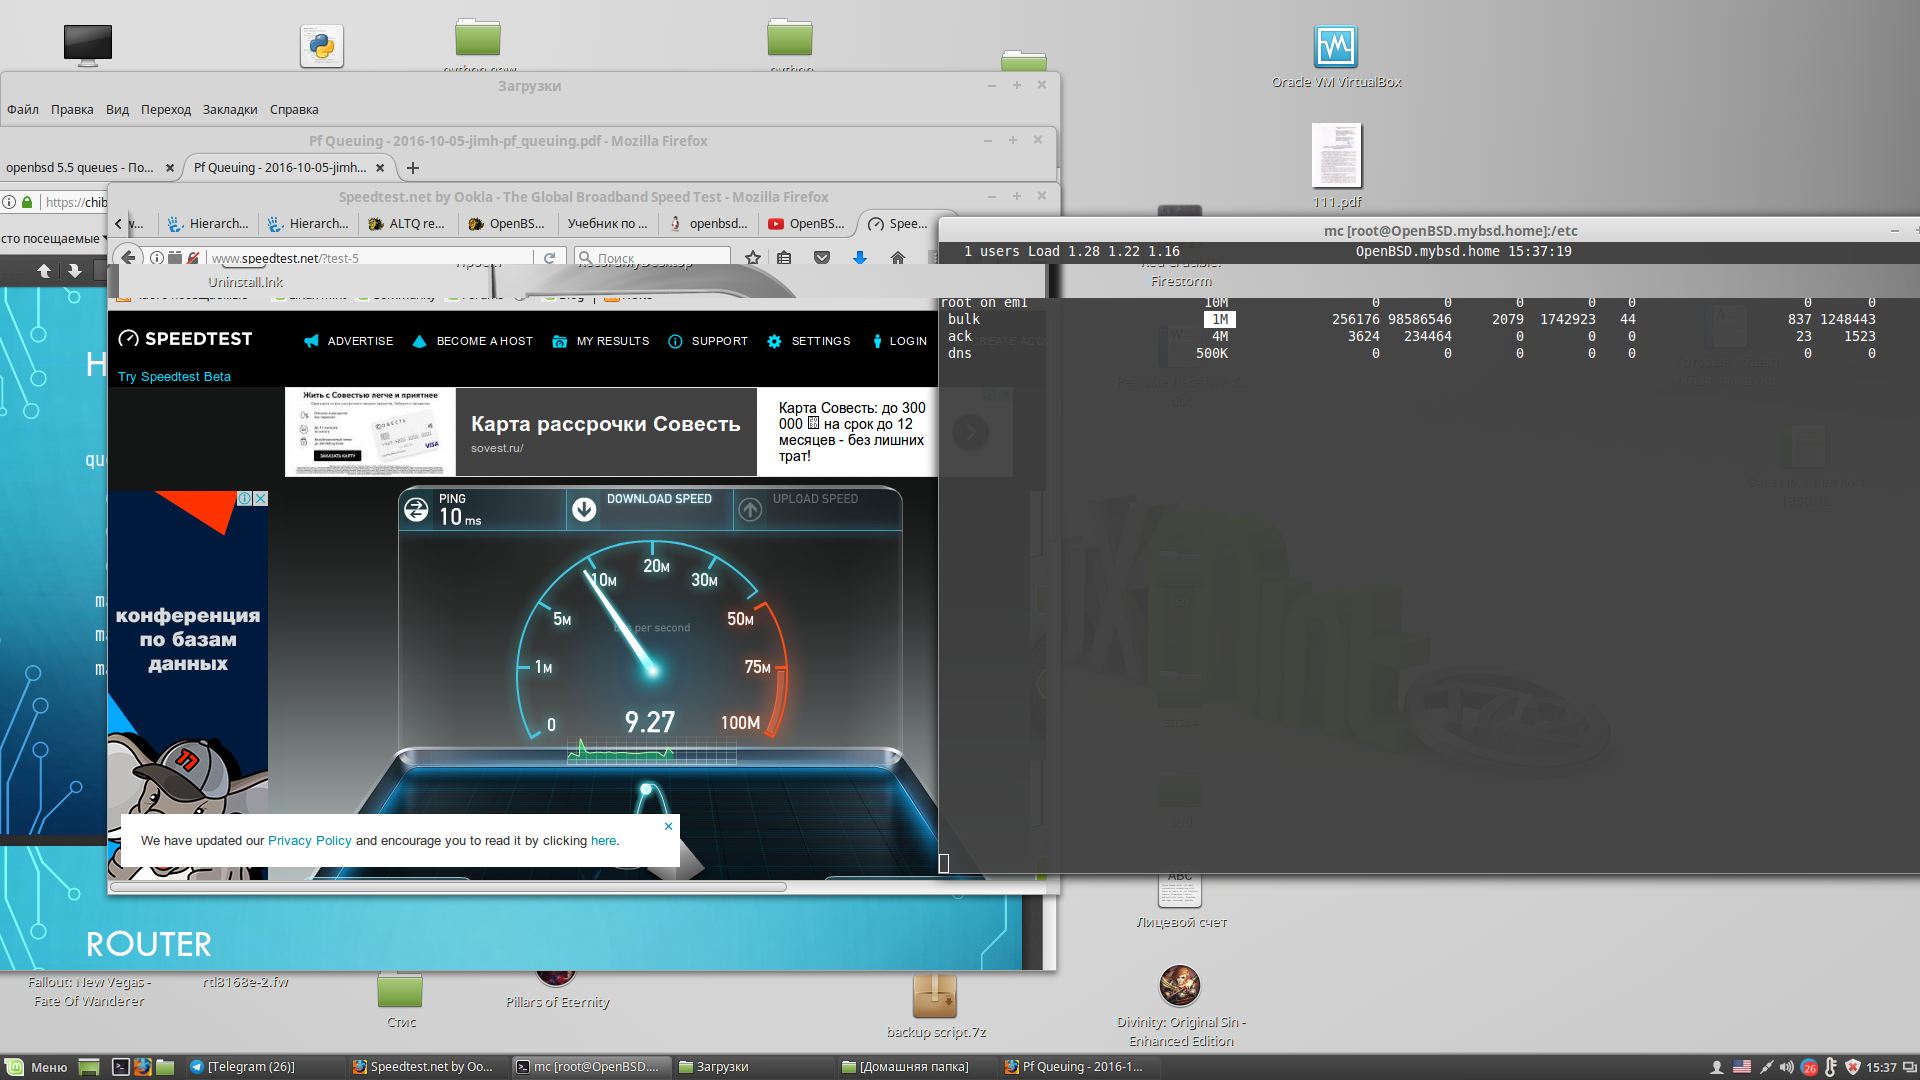
Task: Expand the frequently visited bookmarks dropdown
Action: pyautogui.click(x=54, y=238)
